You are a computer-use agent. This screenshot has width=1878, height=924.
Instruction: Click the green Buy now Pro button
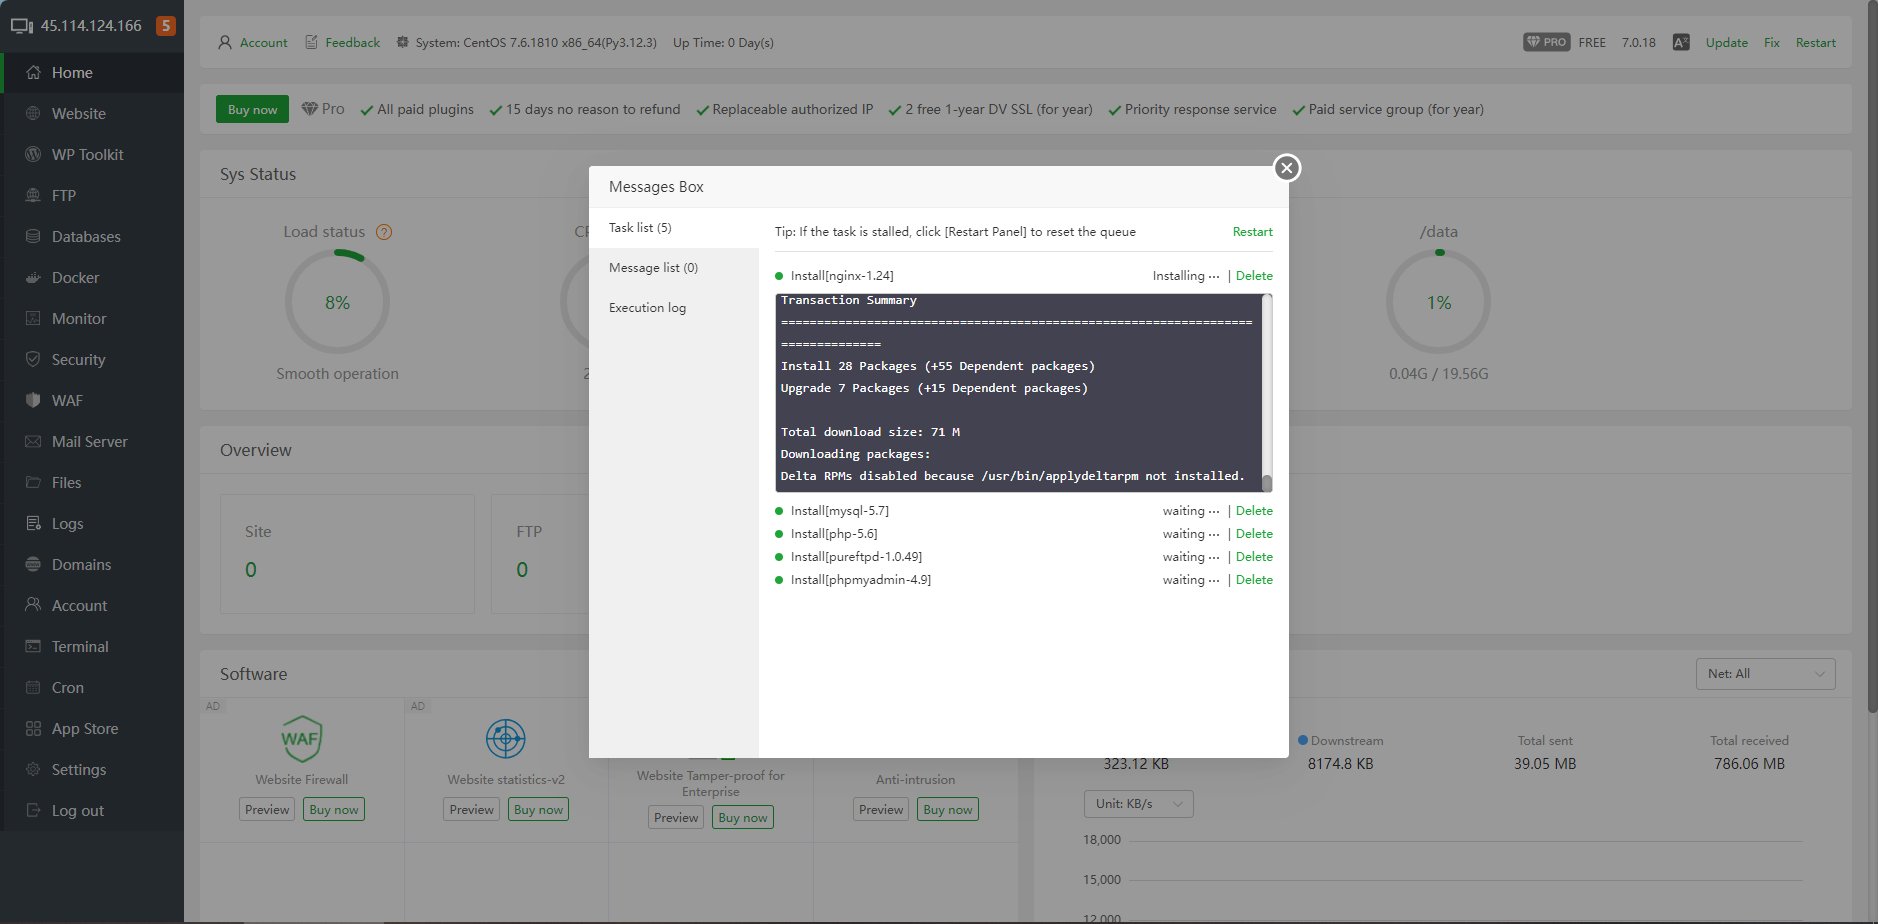click(x=252, y=110)
